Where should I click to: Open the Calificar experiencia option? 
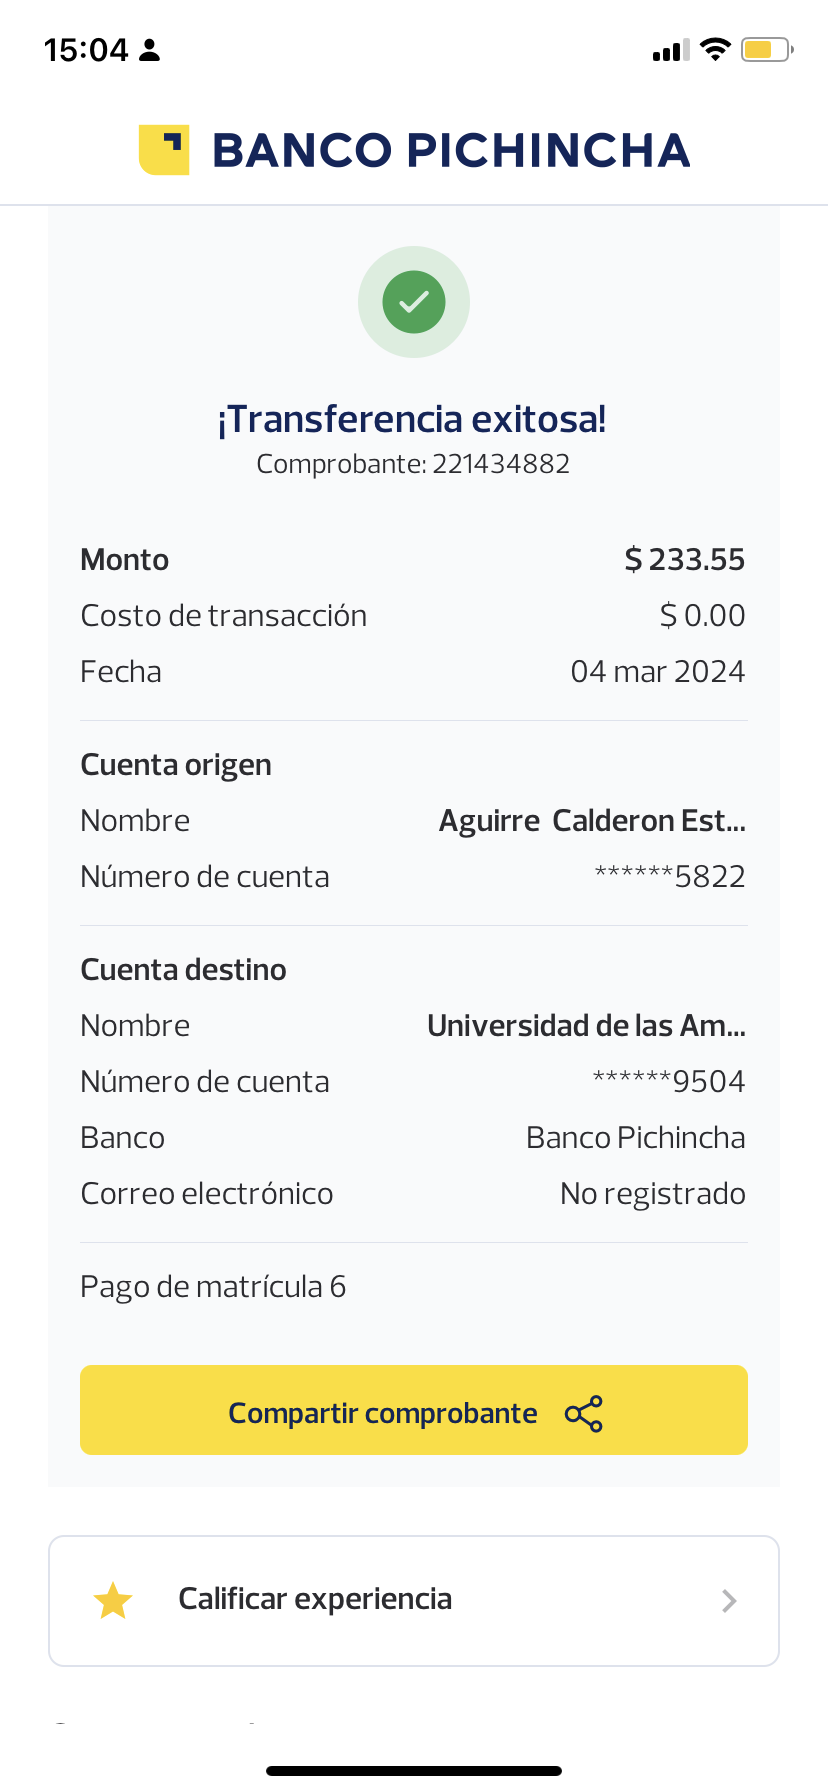click(x=315, y=1600)
